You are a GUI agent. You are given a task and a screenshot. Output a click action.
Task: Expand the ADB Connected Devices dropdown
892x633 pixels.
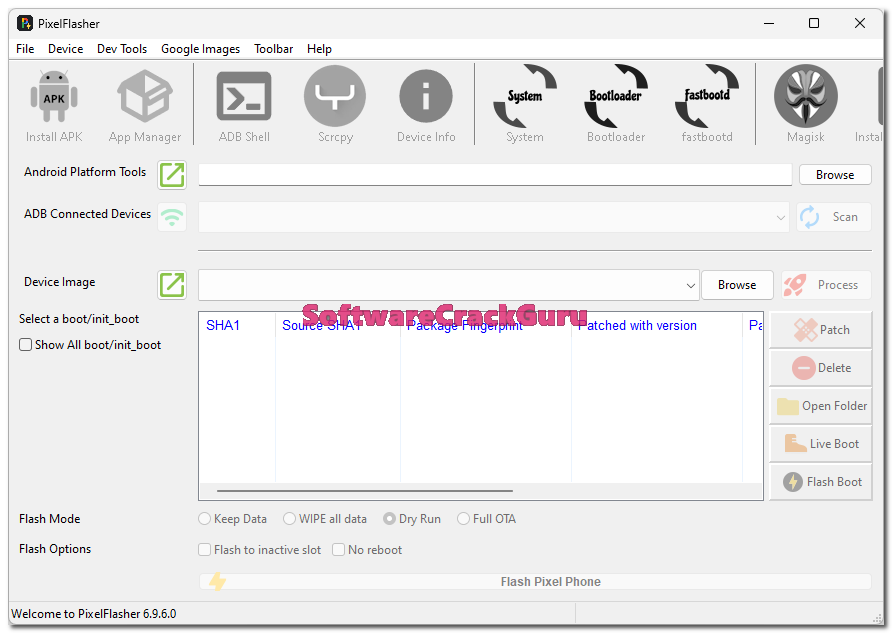(780, 217)
